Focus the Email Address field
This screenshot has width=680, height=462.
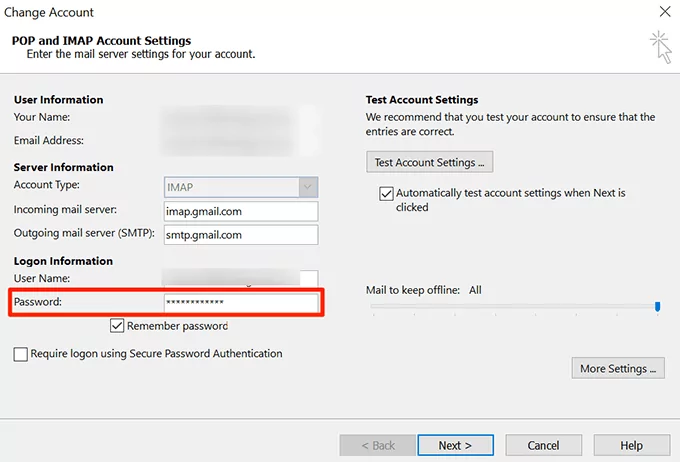pyautogui.click(x=241, y=141)
